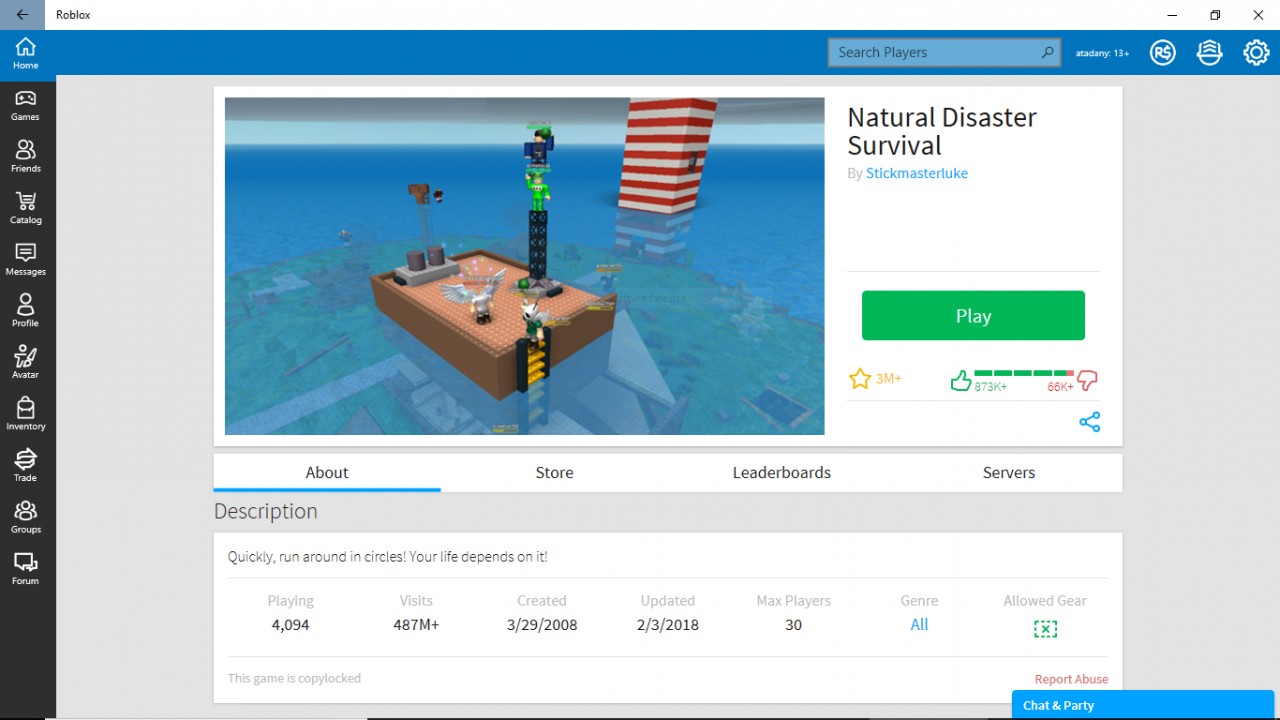Image resolution: width=1280 pixels, height=720 pixels.
Task: Click the Allowed Gear disabled icon
Action: [1045, 629]
